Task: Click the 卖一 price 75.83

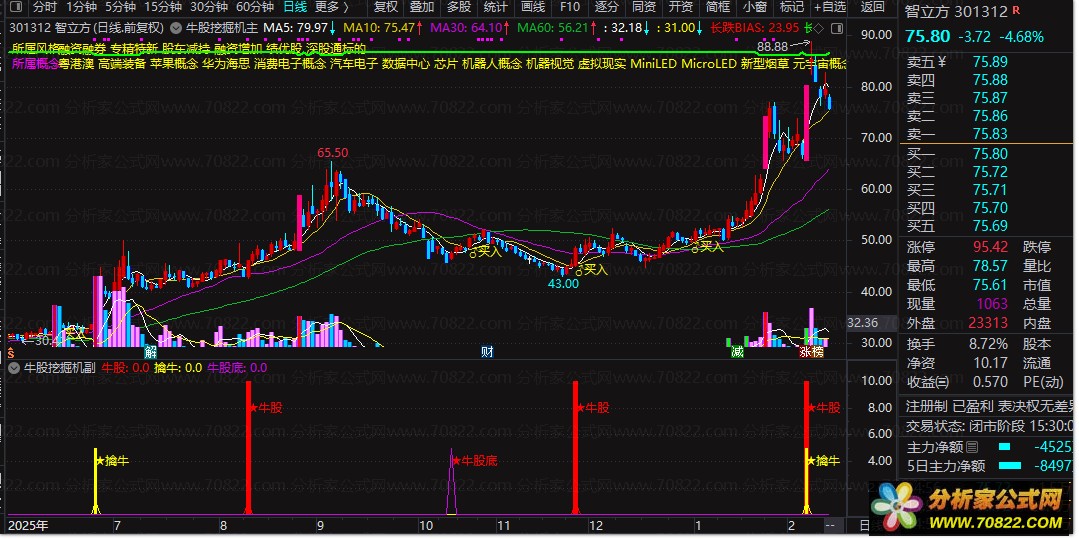Action: [990, 134]
